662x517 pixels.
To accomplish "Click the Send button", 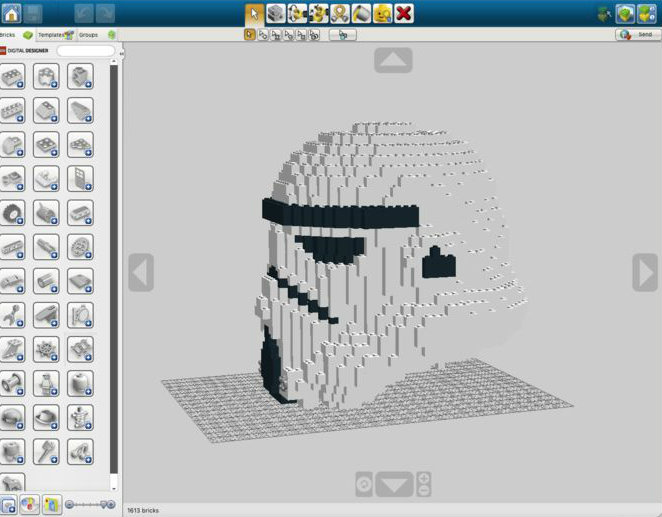I will coord(638,35).
